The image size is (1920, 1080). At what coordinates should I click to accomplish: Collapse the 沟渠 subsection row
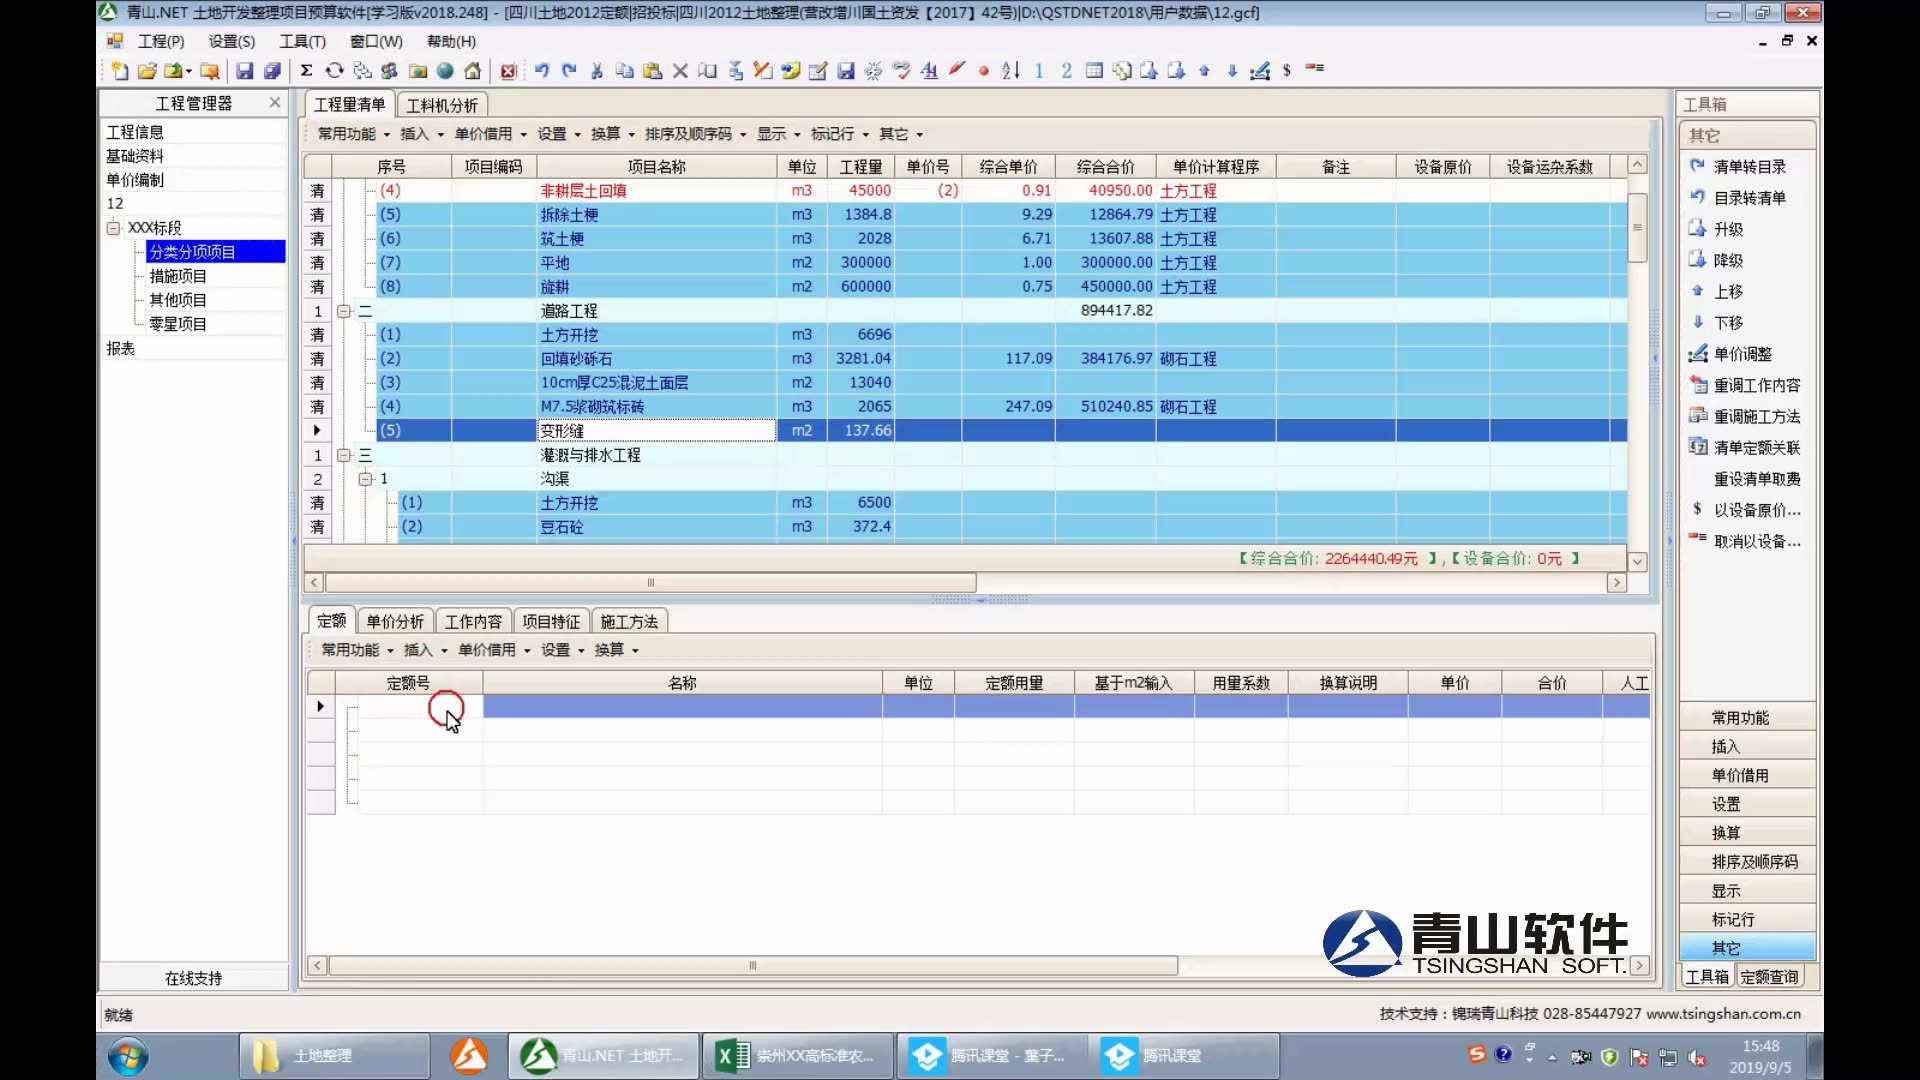(365, 479)
